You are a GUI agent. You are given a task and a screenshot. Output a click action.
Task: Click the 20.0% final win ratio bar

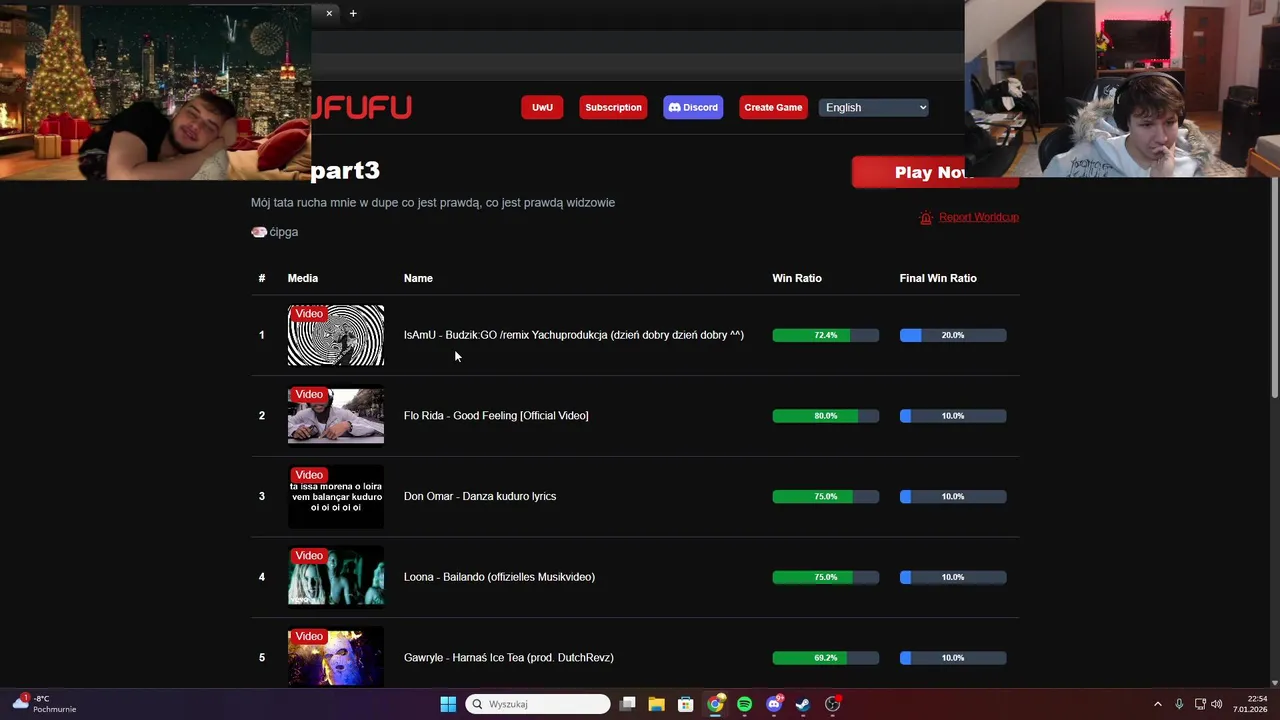pyautogui.click(x=953, y=335)
